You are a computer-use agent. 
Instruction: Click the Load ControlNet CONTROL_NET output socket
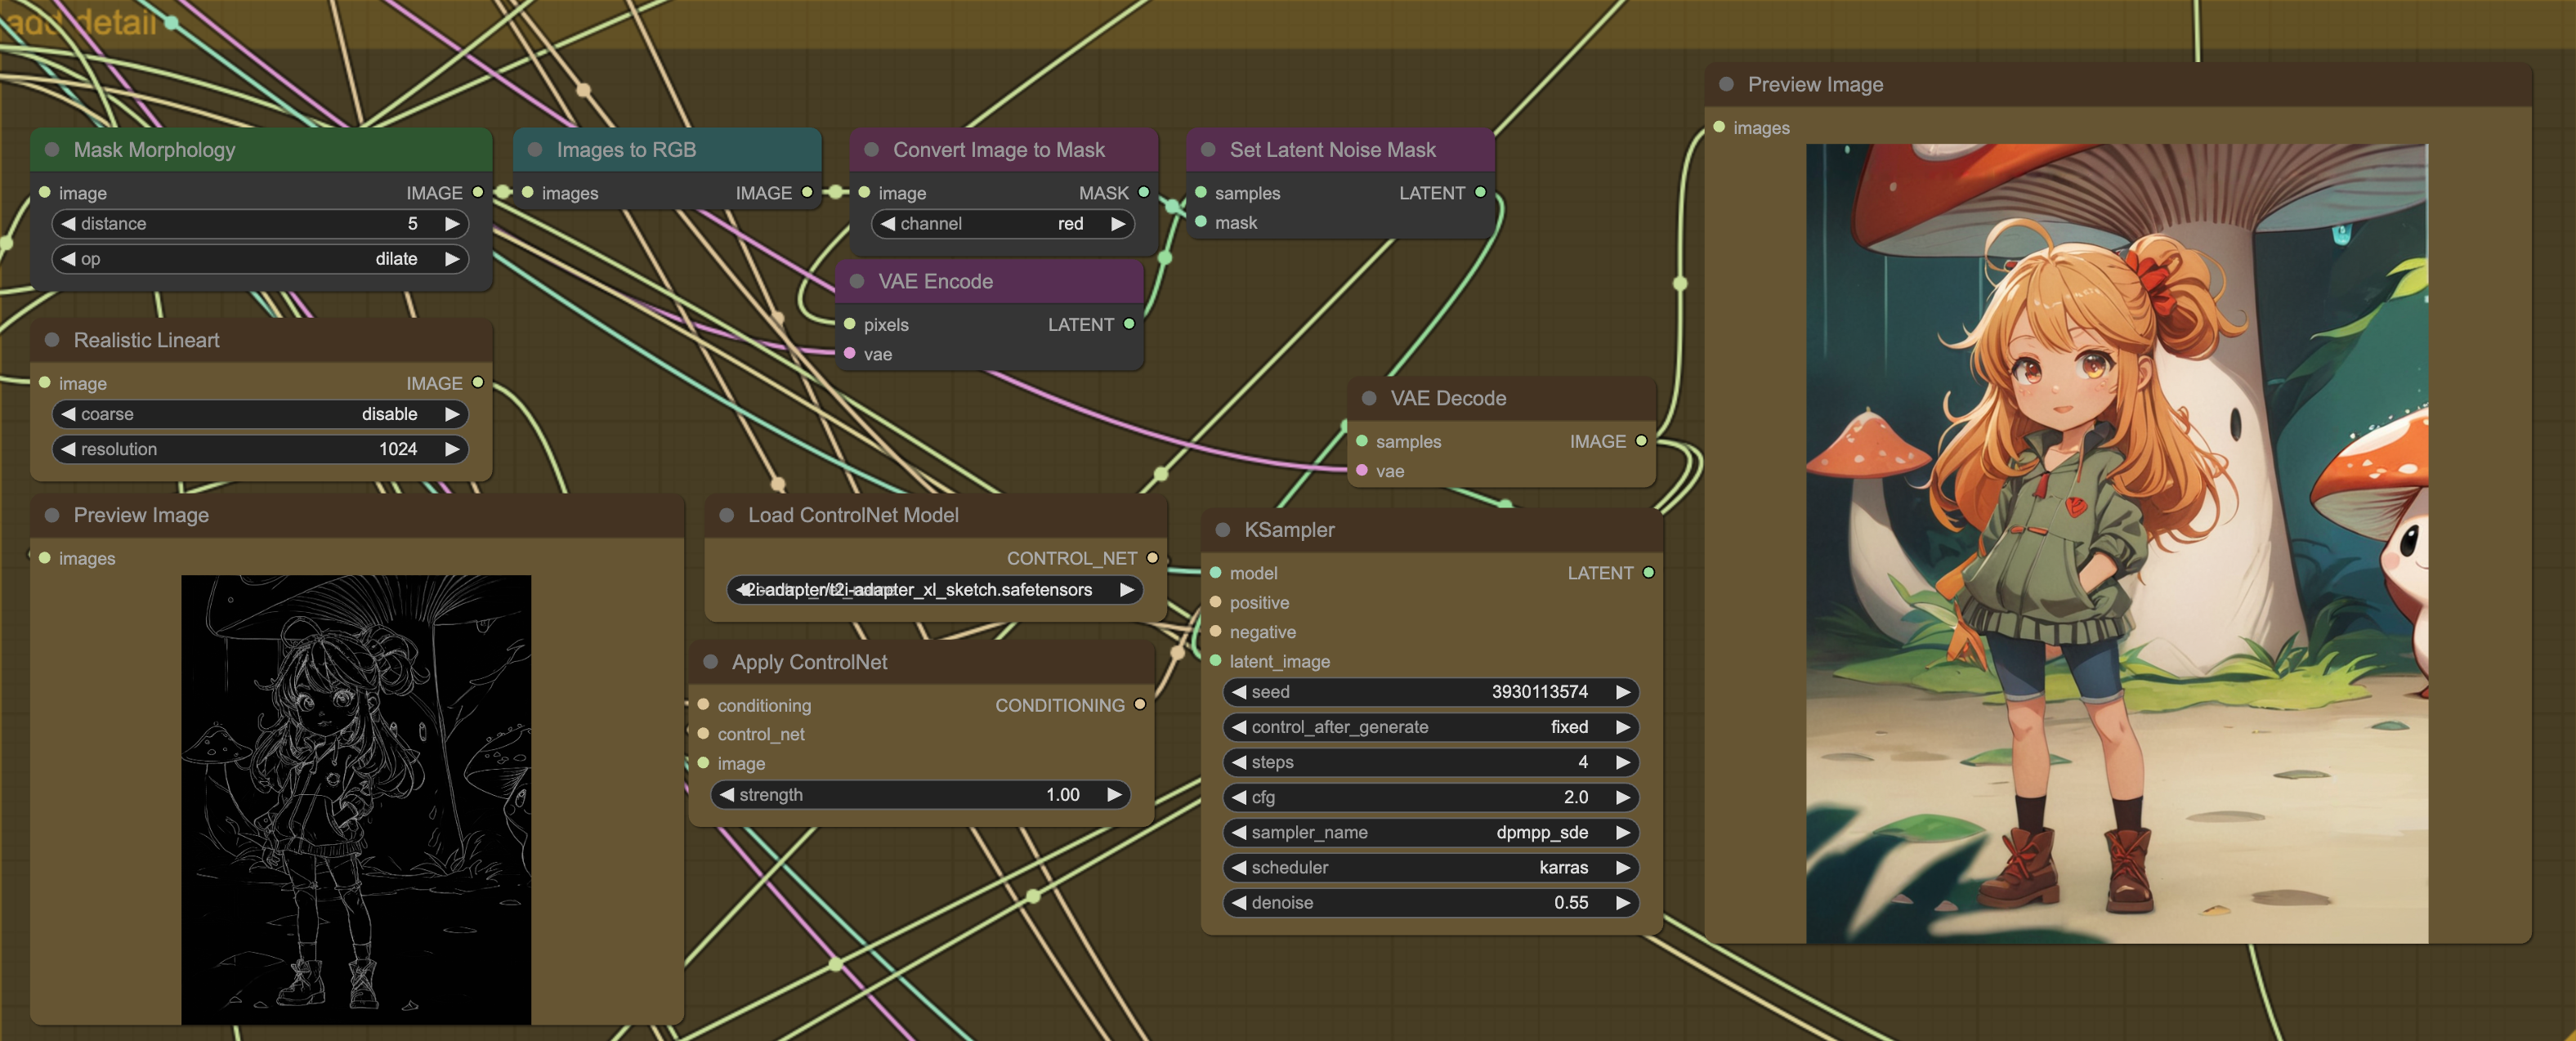coord(1152,558)
